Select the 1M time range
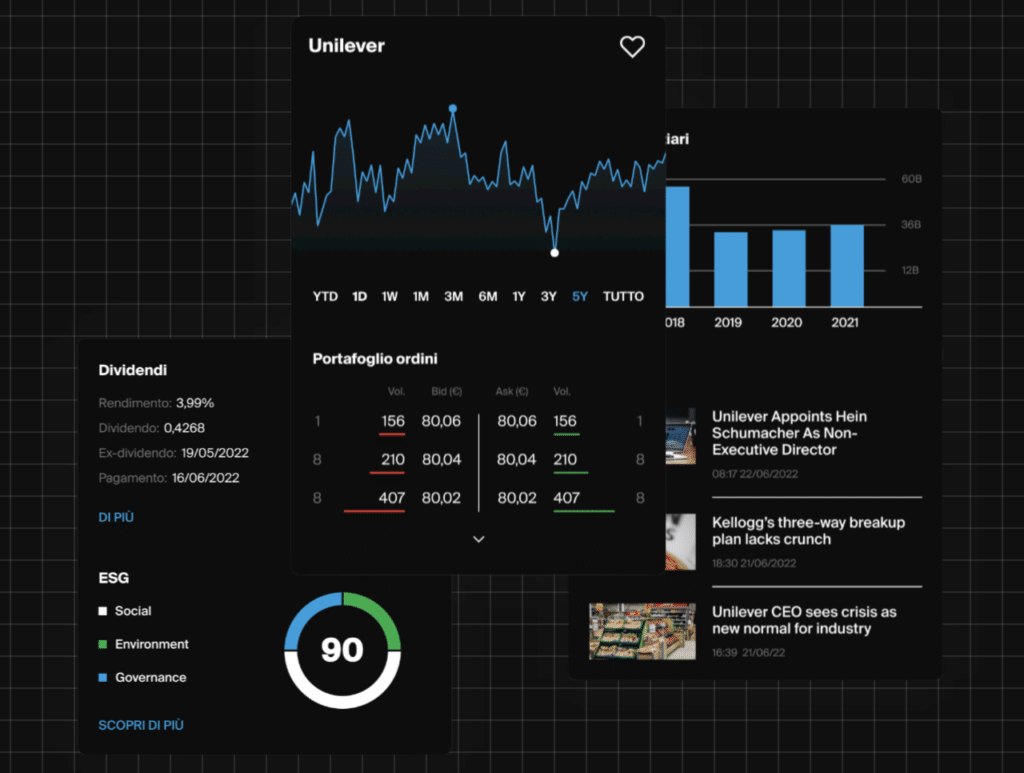Viewport: 1024px width, 773px height. click(421, 296)
